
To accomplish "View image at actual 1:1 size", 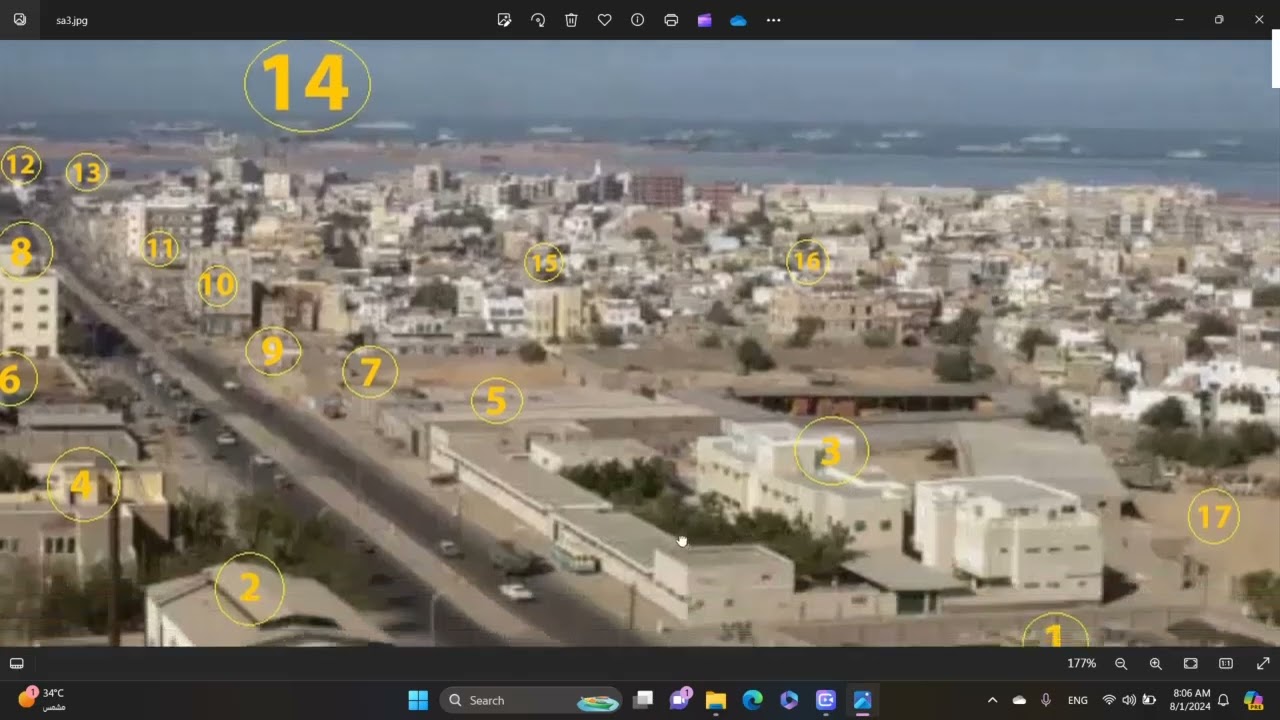I will click(1226, 663).
